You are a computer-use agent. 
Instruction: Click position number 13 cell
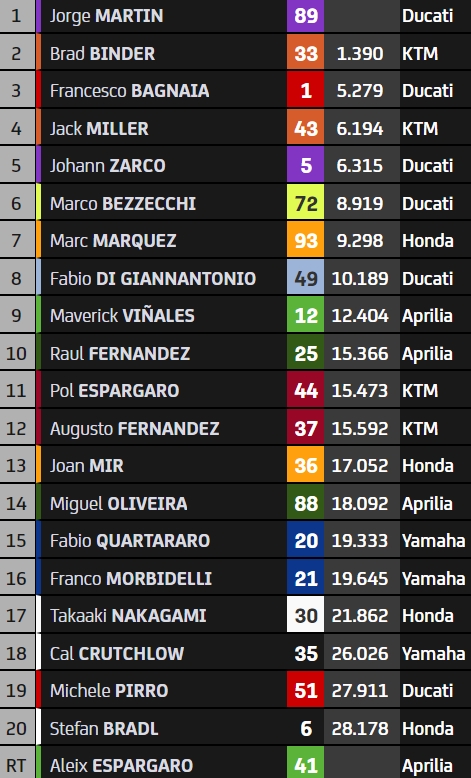[16, 465]
